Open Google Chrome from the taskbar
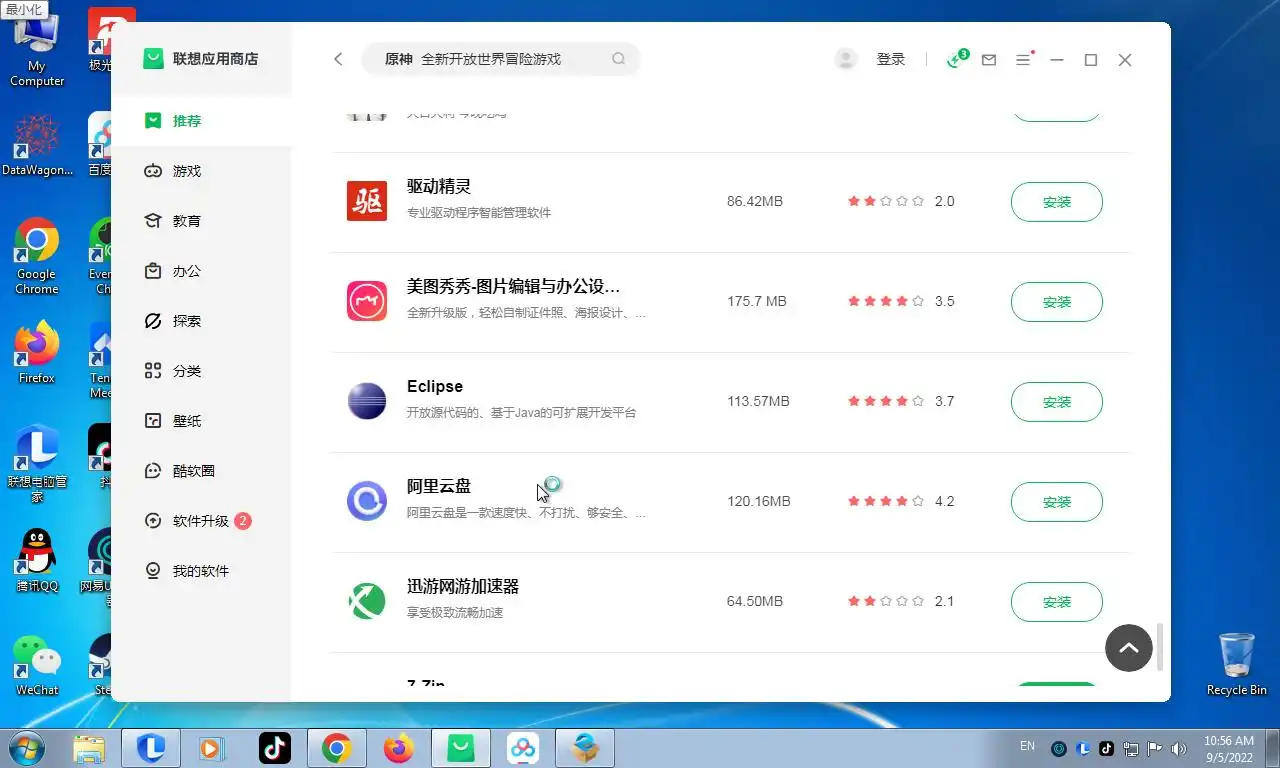Viewport: 1280px width, 768px height. click(x=337, y=748)
